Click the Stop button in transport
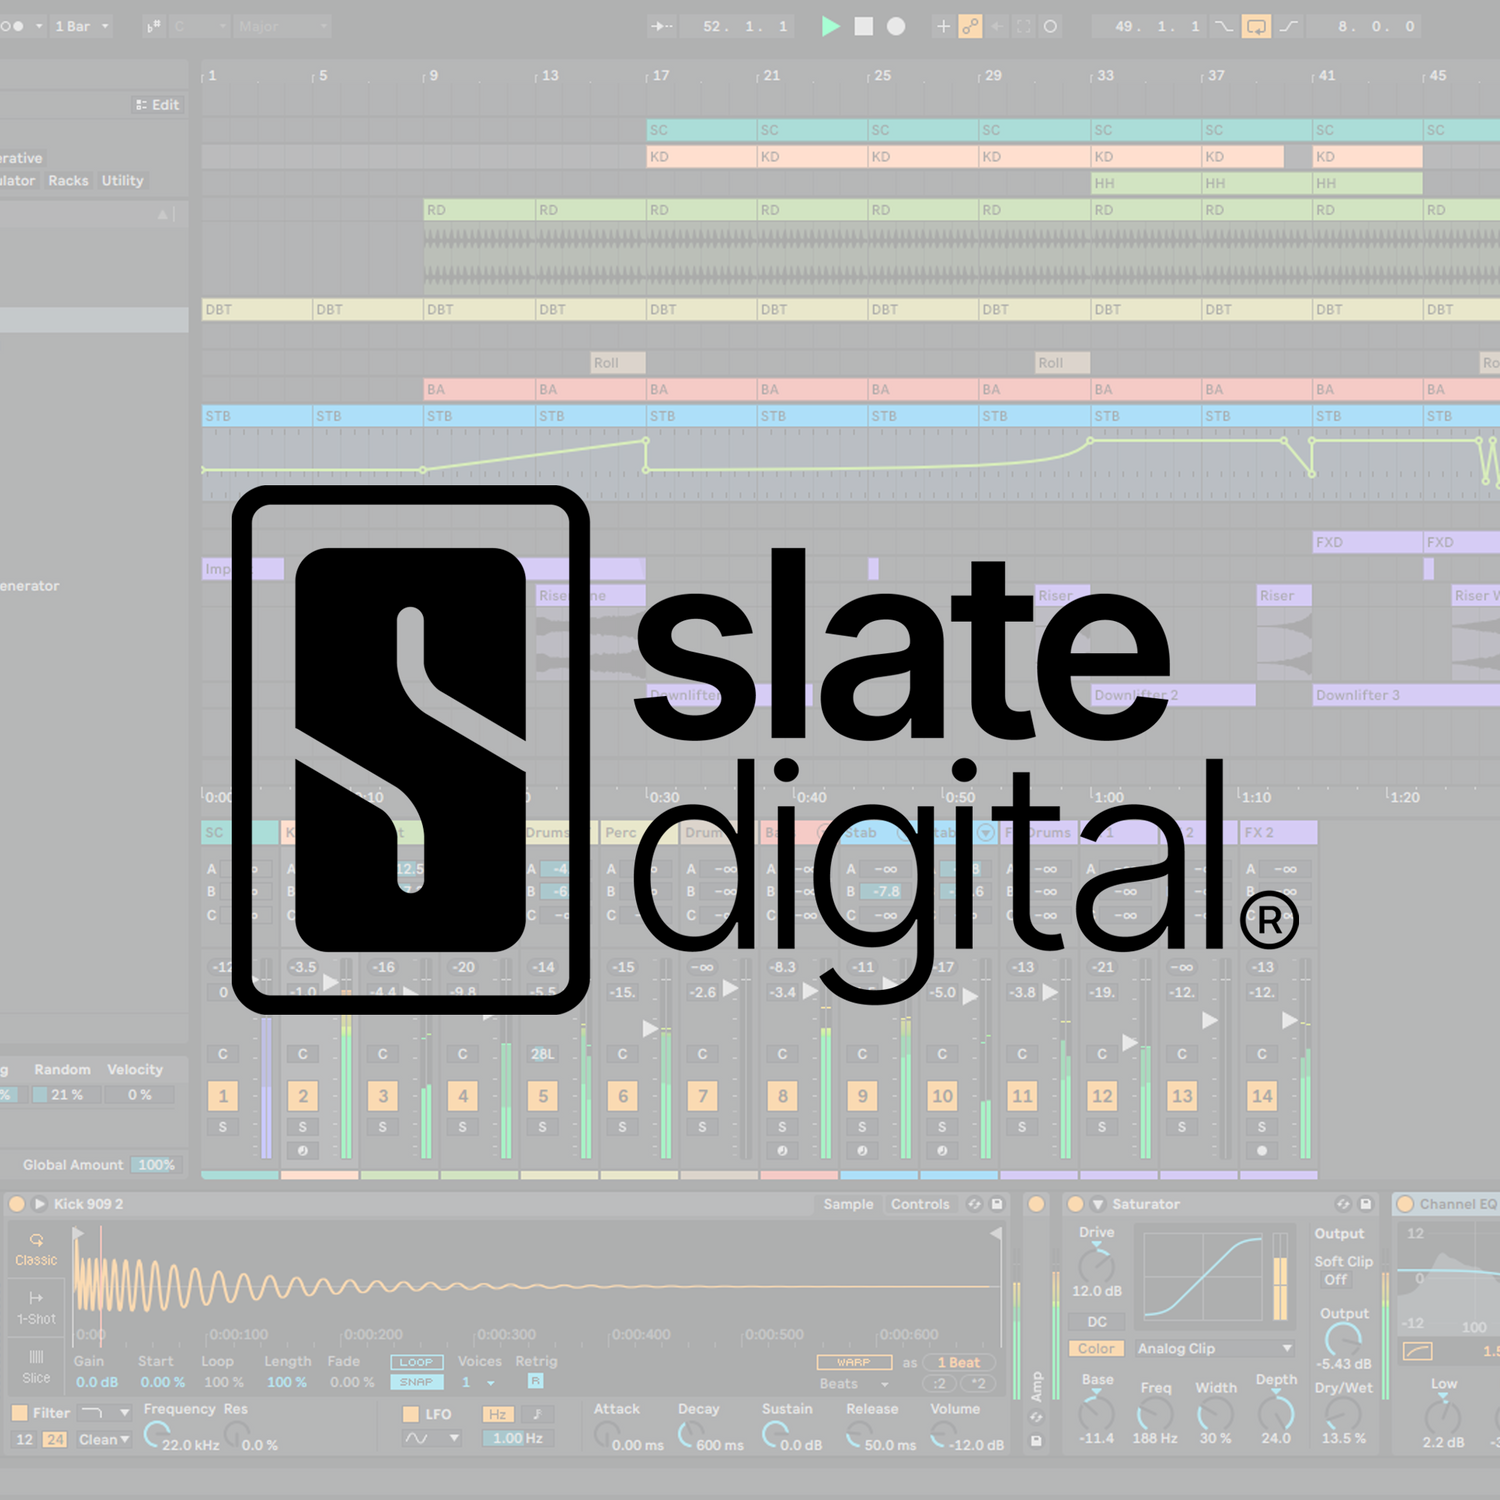This screenshot has height=1500, width=1500. point(864,27)
